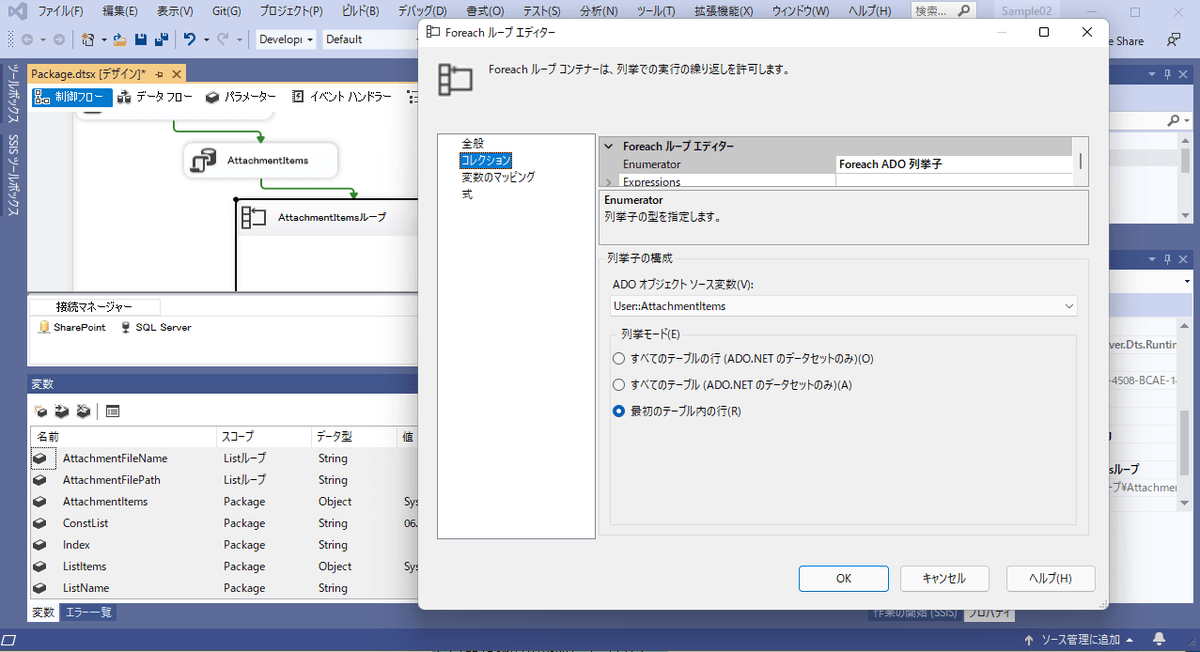
Task: Click the new project icon in toolbar
Action: coord(88,40)
